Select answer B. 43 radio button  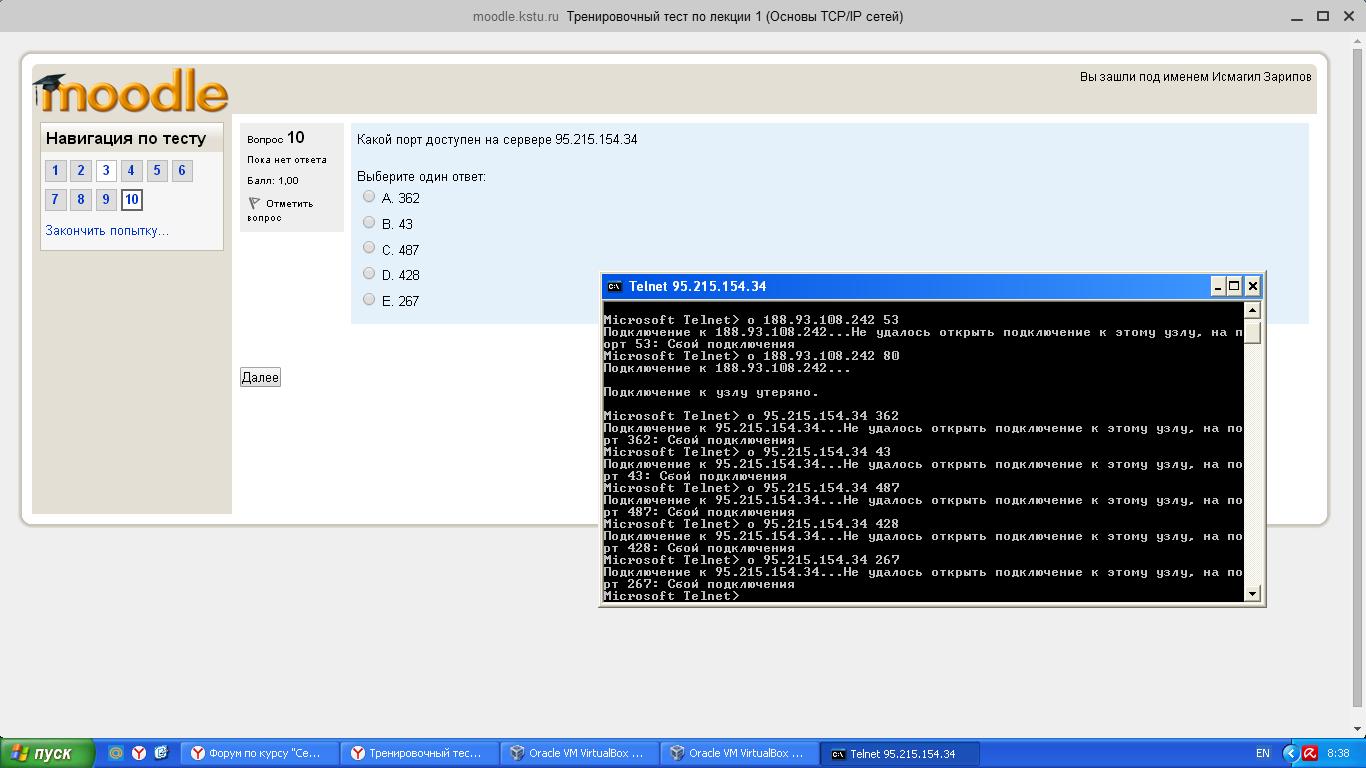point(369,223)
